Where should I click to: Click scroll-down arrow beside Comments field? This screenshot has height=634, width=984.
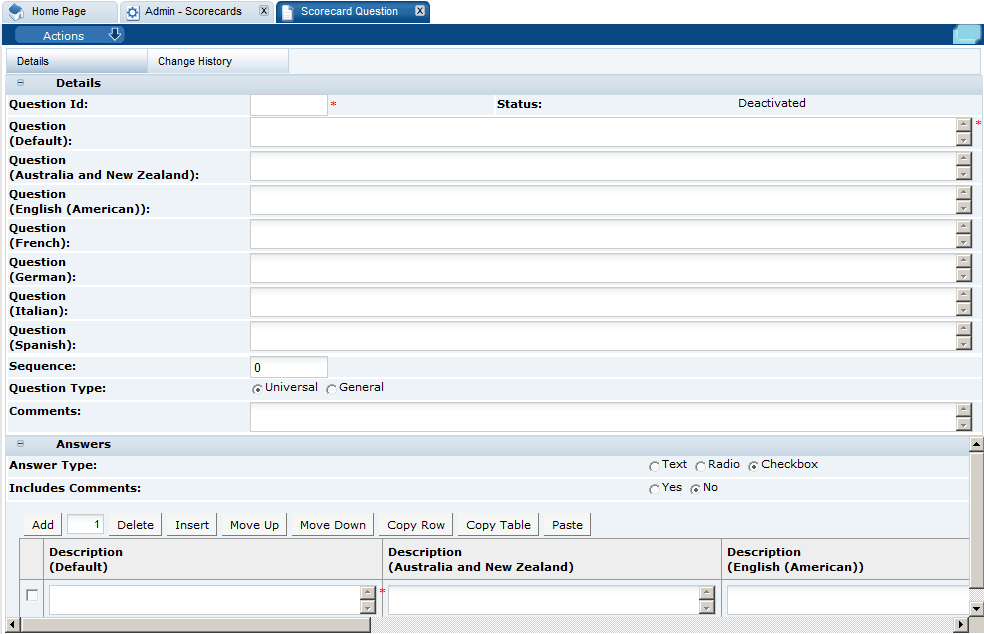[x=962, y=424]
